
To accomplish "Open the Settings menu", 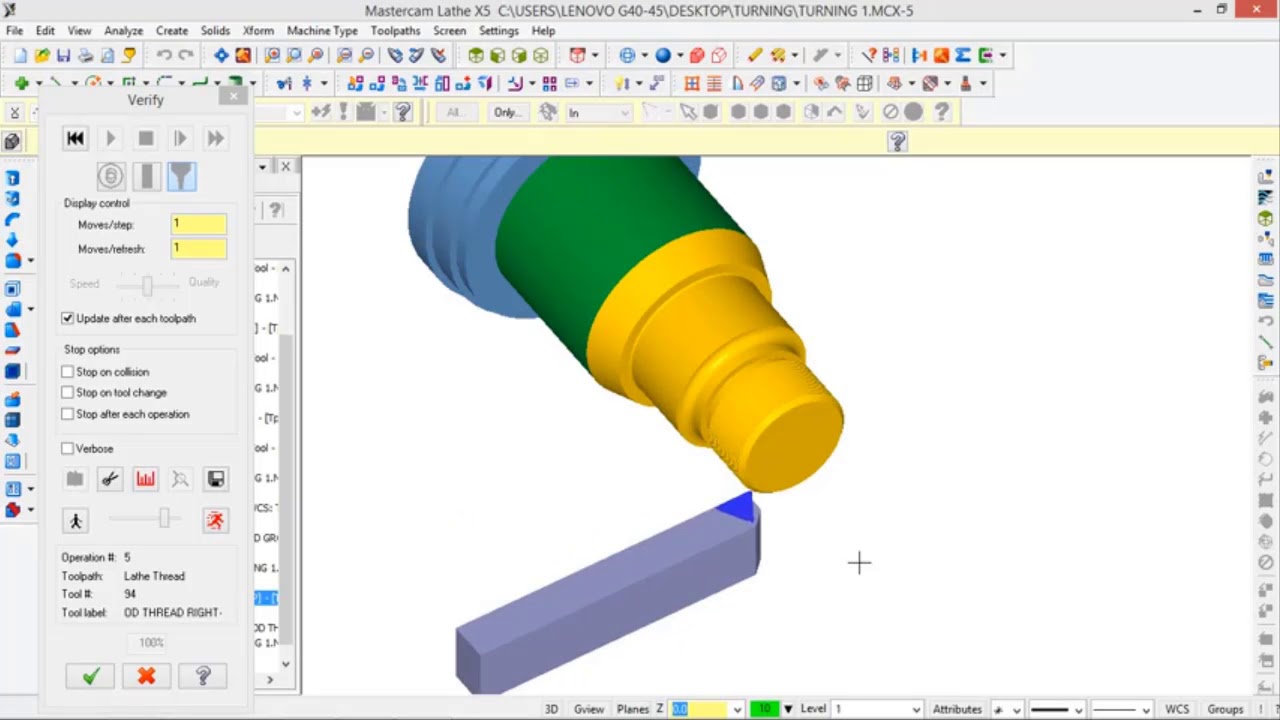I will coord(498,31).
